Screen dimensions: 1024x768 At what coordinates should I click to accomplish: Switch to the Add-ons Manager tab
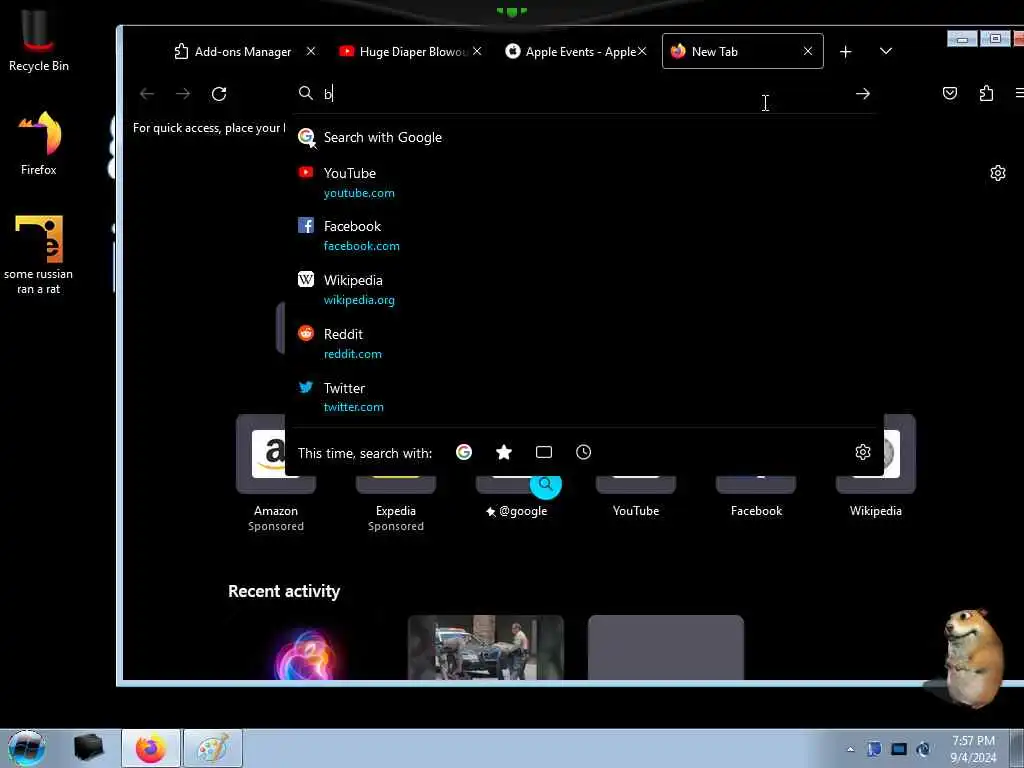click(x=233, y=52)
